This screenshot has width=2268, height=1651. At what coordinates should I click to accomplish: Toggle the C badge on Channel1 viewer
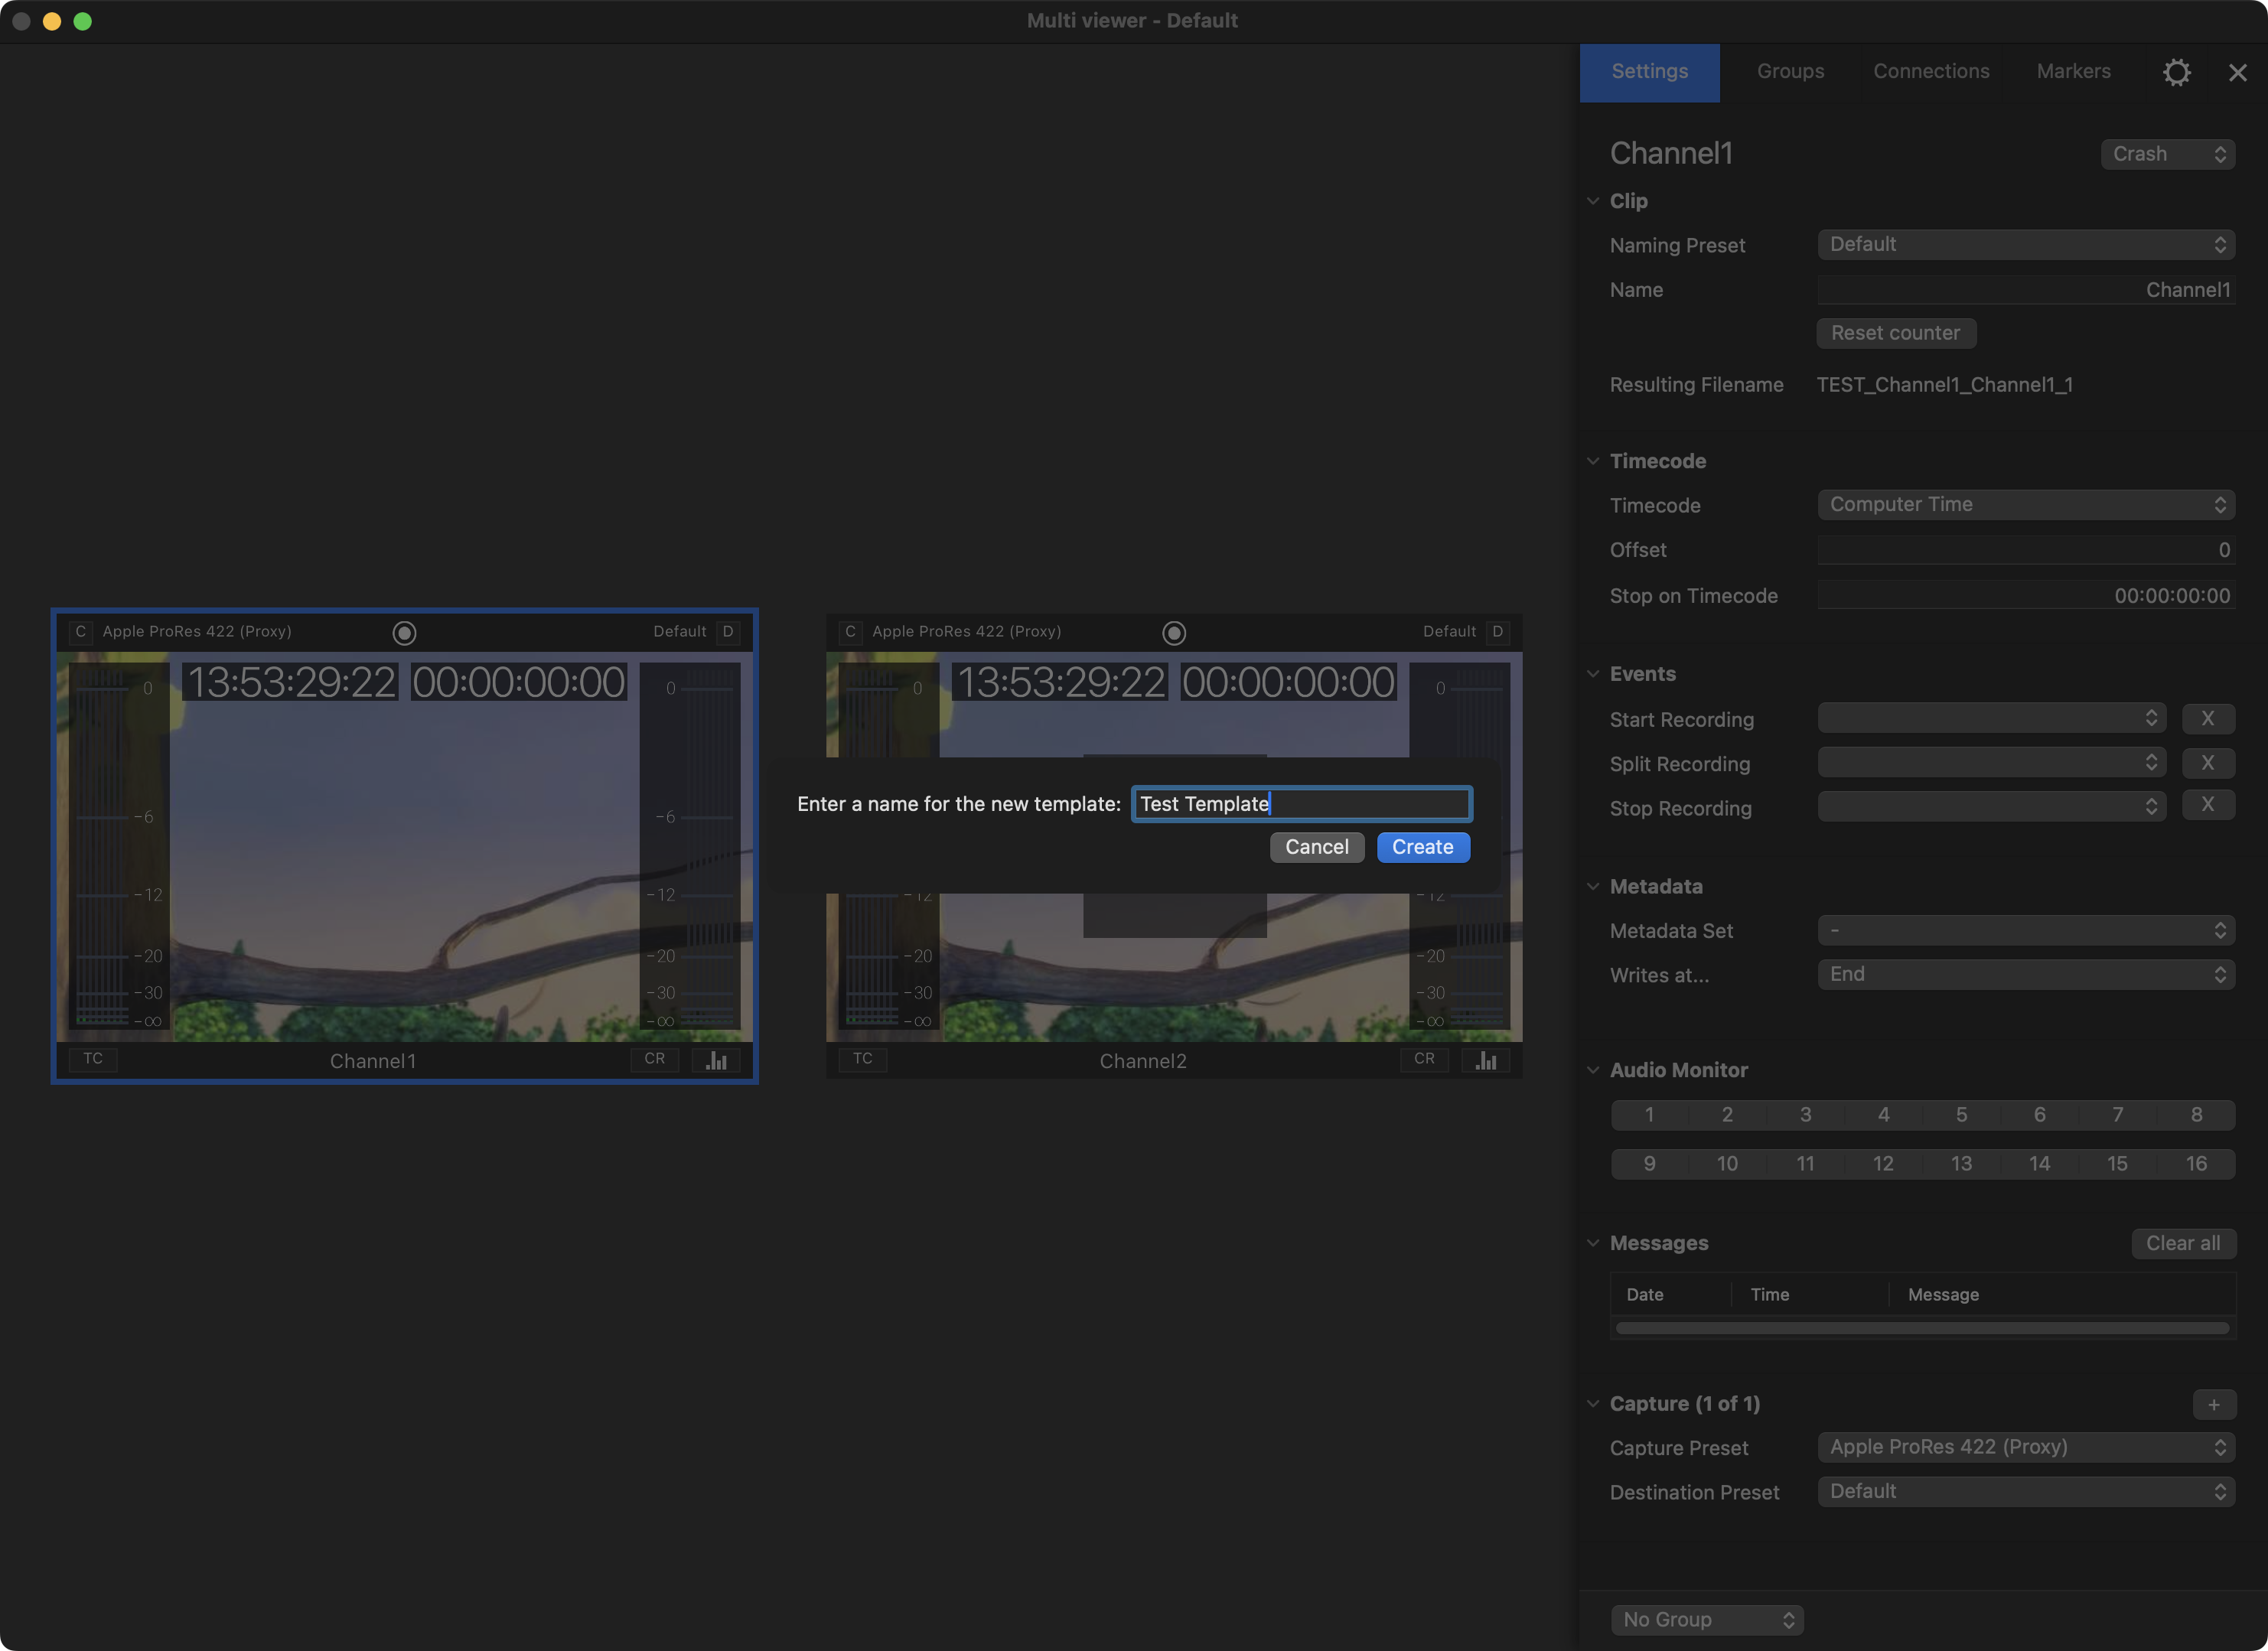81,632
